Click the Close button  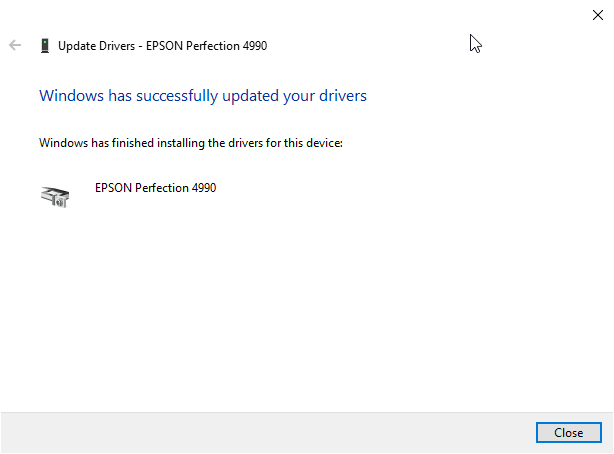click(569, 432)
